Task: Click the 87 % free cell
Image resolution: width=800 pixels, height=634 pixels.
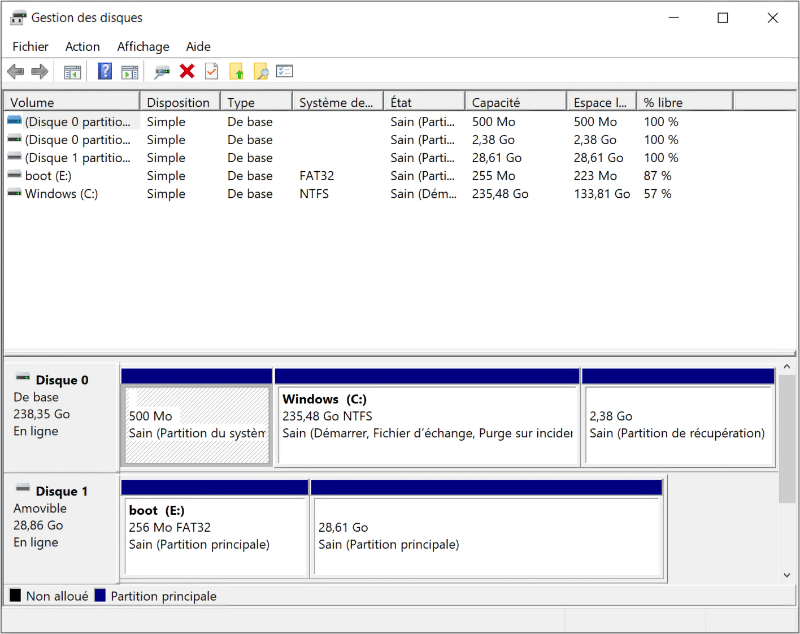Action: 657,176
